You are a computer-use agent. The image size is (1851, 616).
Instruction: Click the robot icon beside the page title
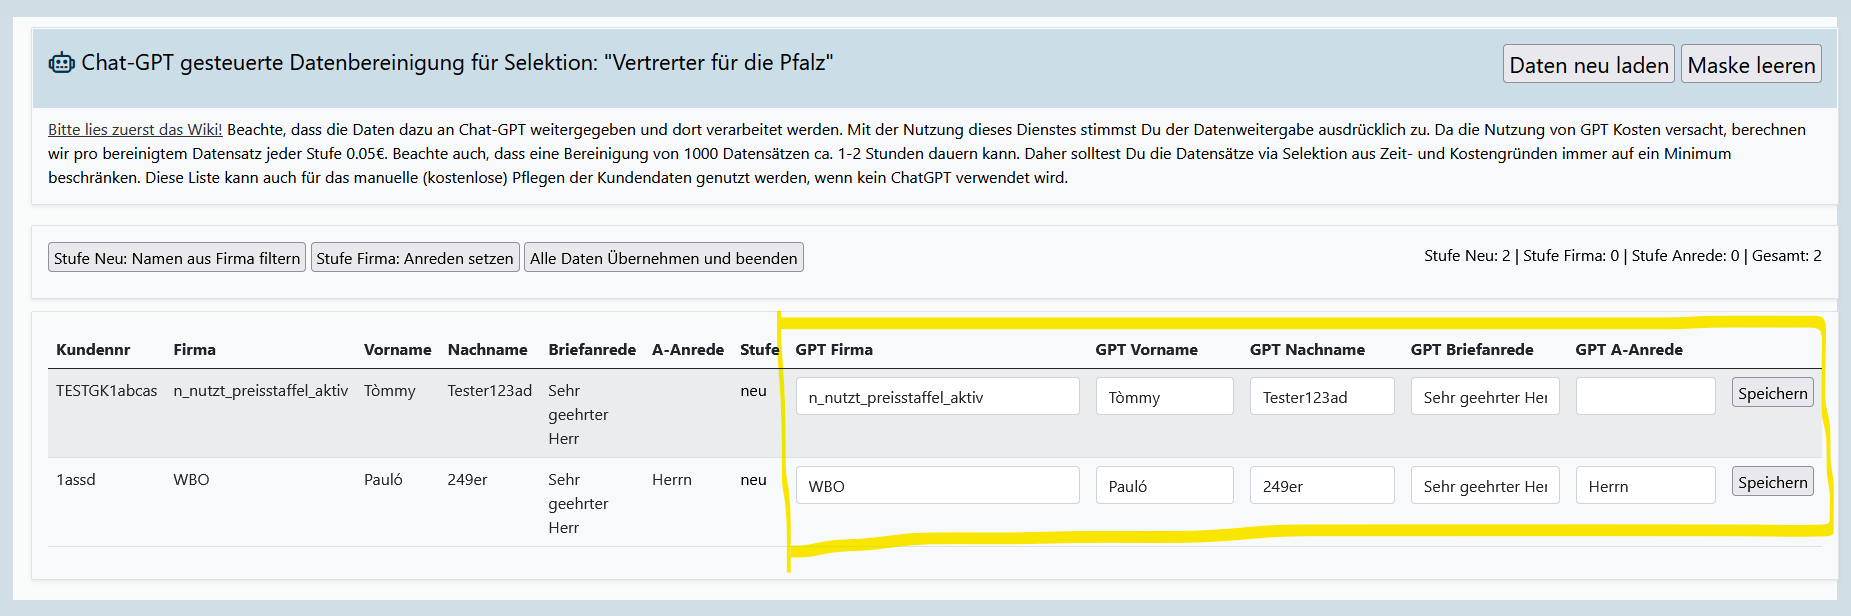point(61,63)
